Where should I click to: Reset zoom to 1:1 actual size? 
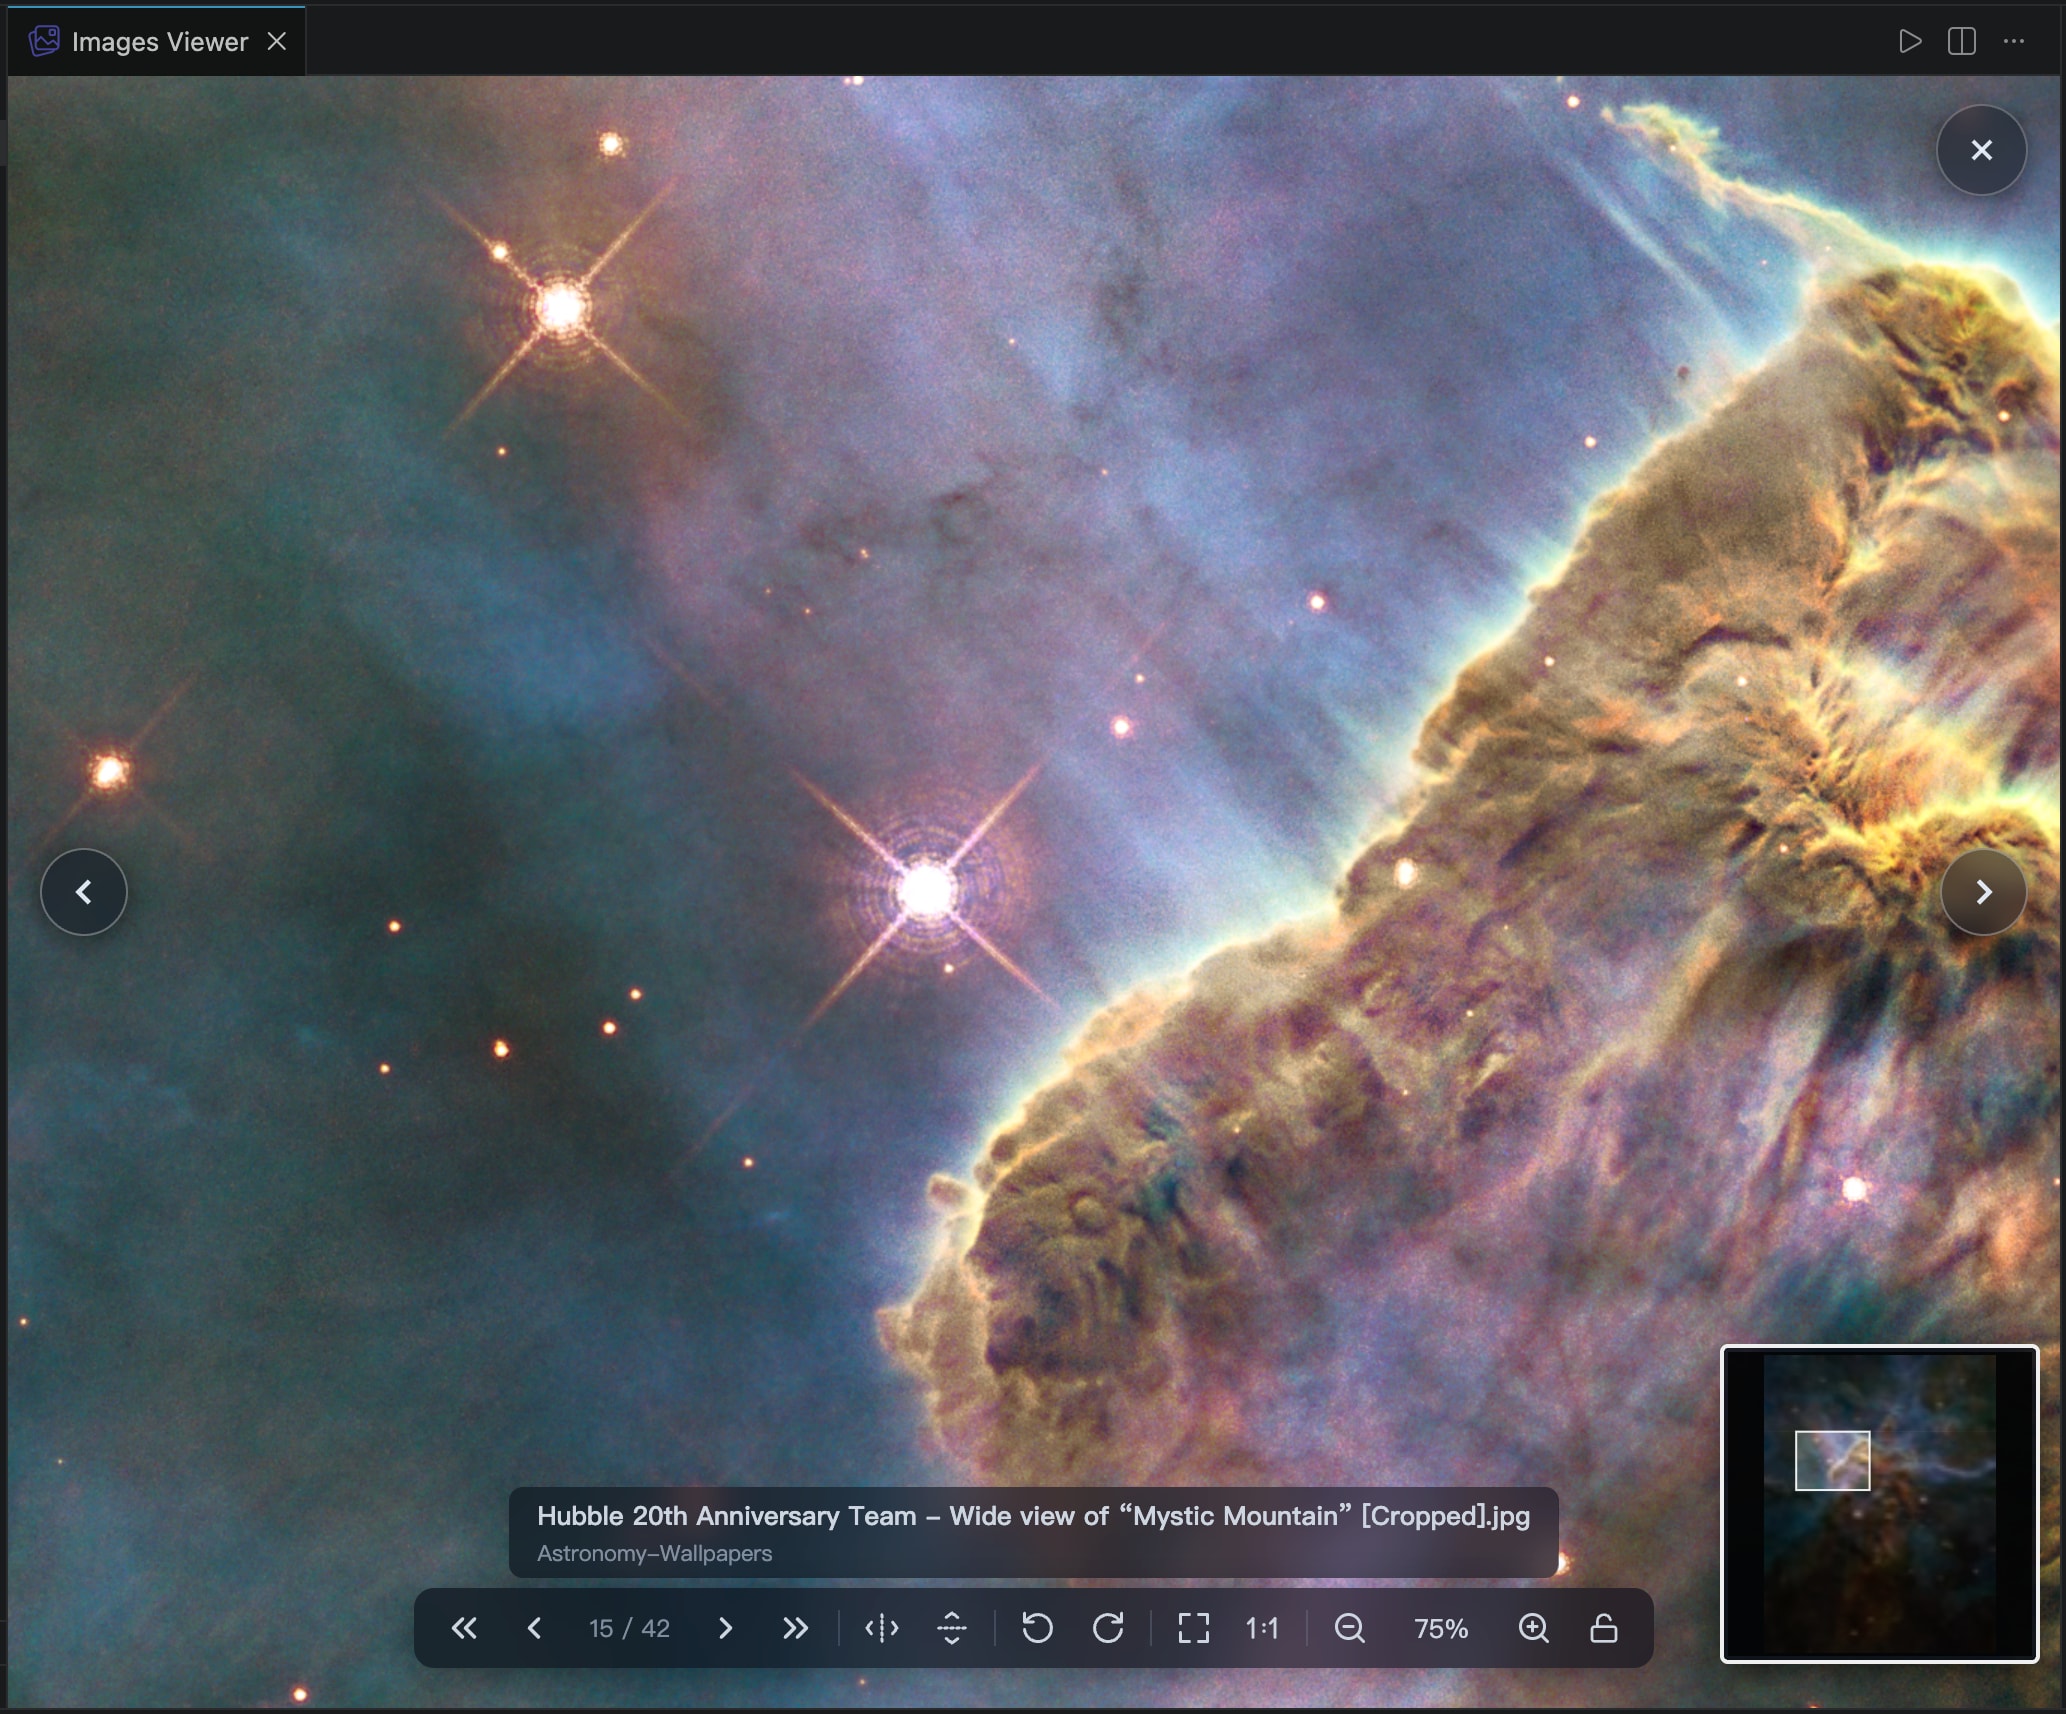click(x=1262, y=1629)
